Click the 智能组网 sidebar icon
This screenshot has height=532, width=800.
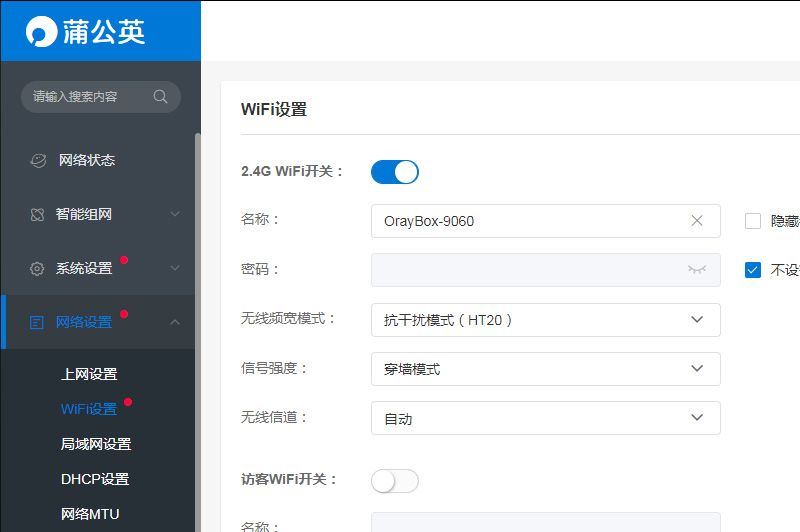pos(37,214)
